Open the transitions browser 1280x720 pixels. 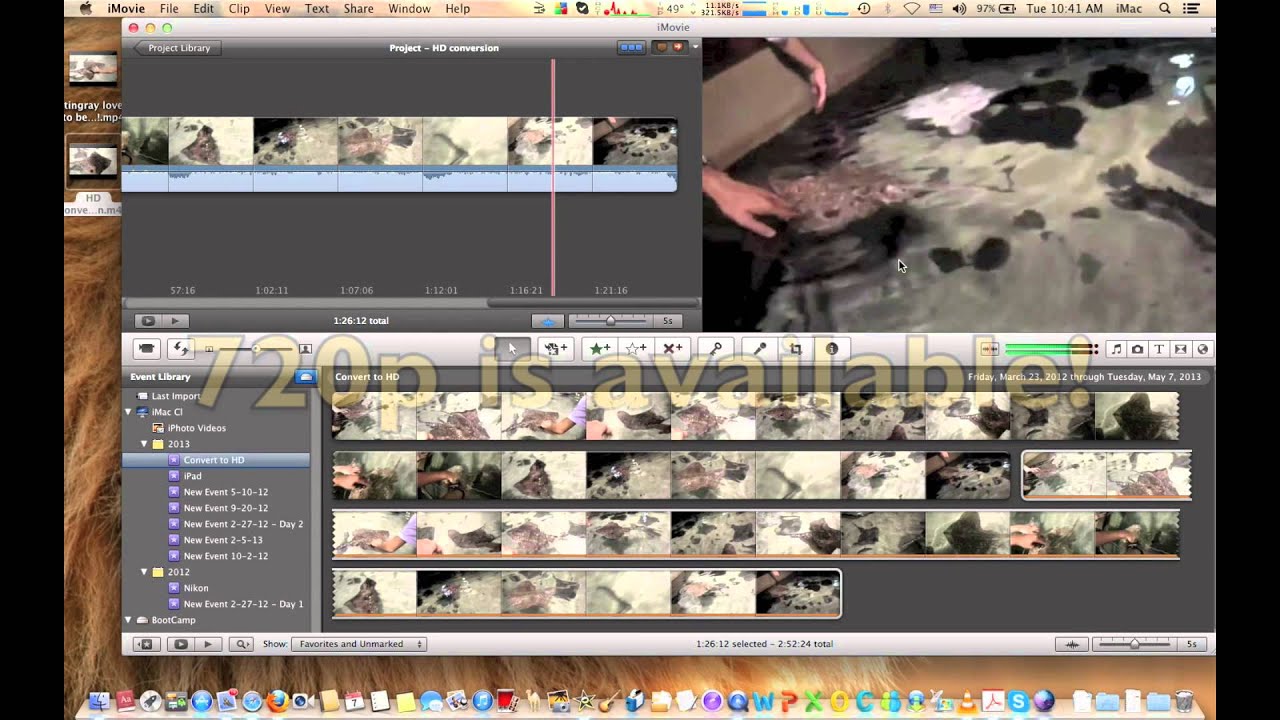coord(1180,349)
